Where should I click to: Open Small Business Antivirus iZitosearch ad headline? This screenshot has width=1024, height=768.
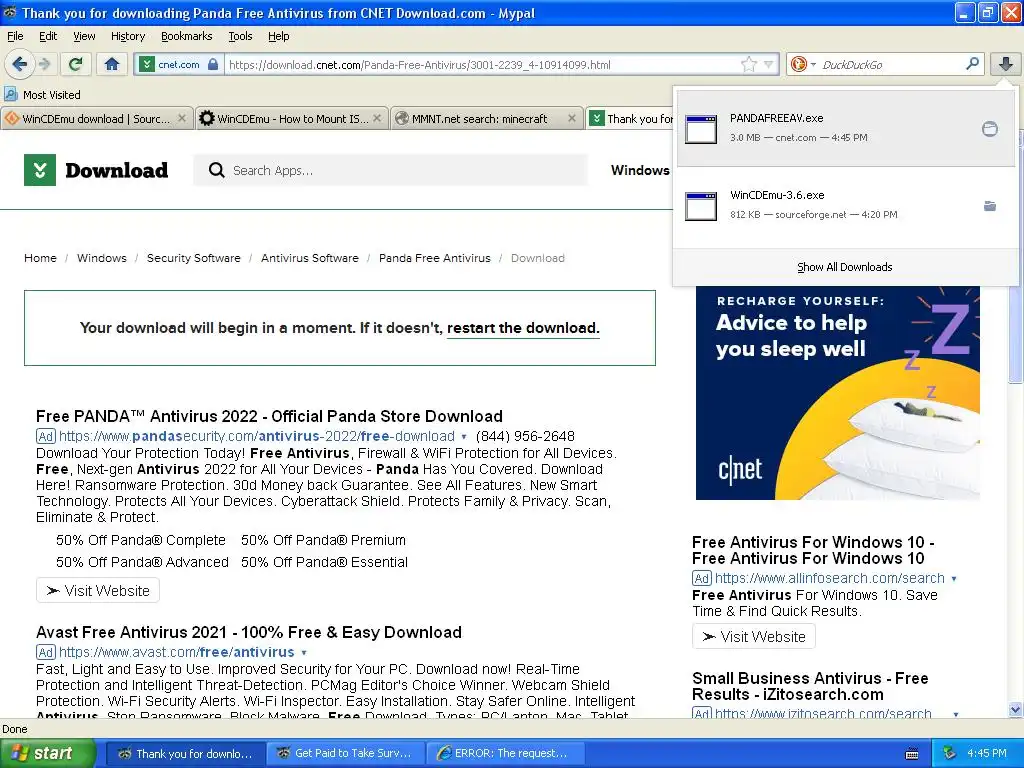(x=810, y=686)
